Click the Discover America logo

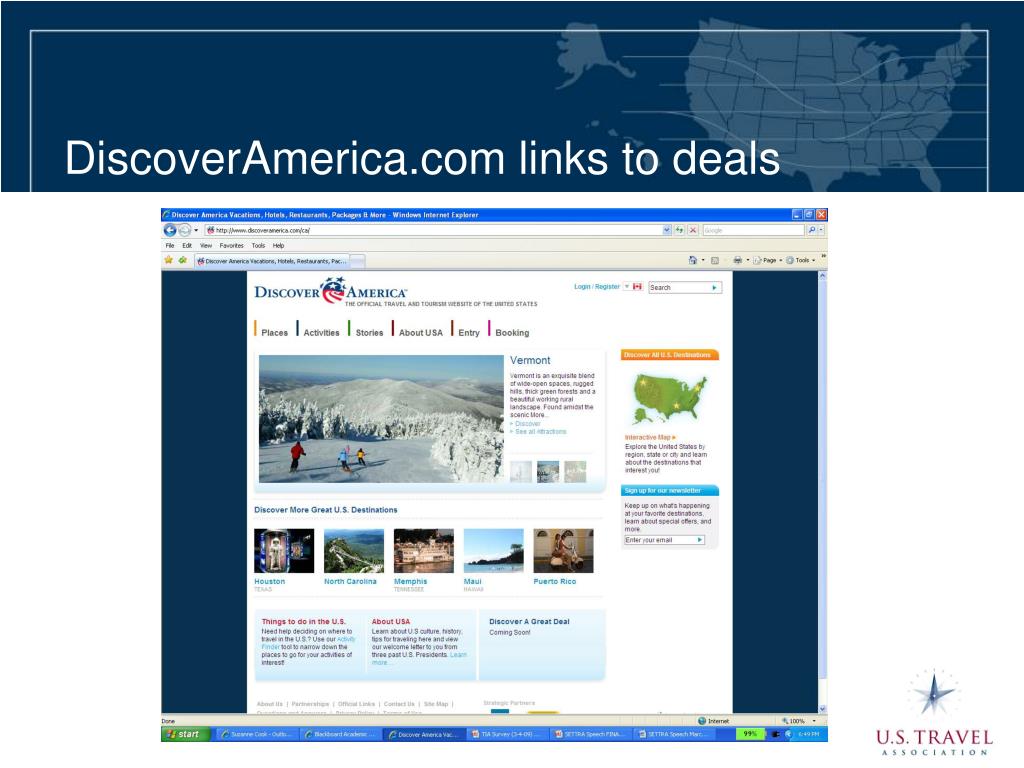tap(330, 291)
